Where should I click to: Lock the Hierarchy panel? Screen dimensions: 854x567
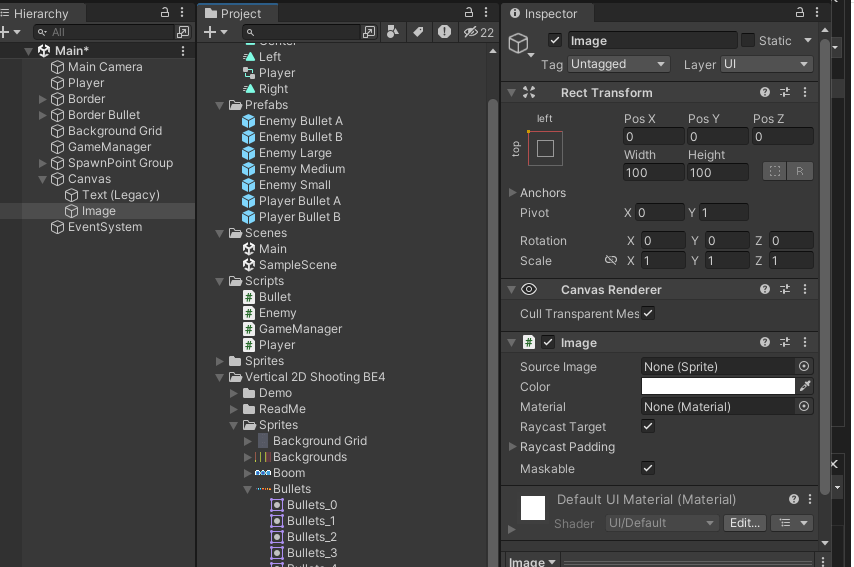[x=165, y=12]
